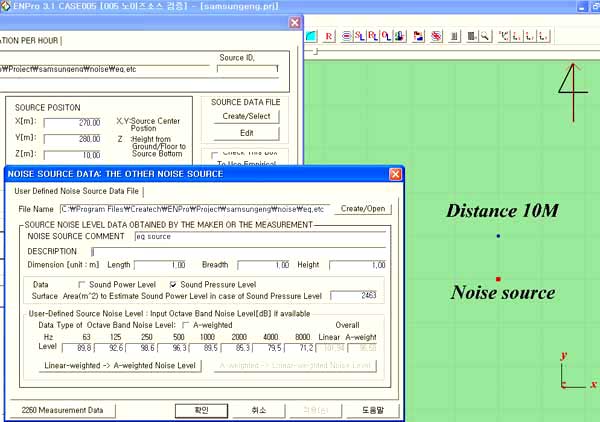Click the 2000 Hz level field
Viewport: 600px width, 422px height.
[x=236, y=348]
